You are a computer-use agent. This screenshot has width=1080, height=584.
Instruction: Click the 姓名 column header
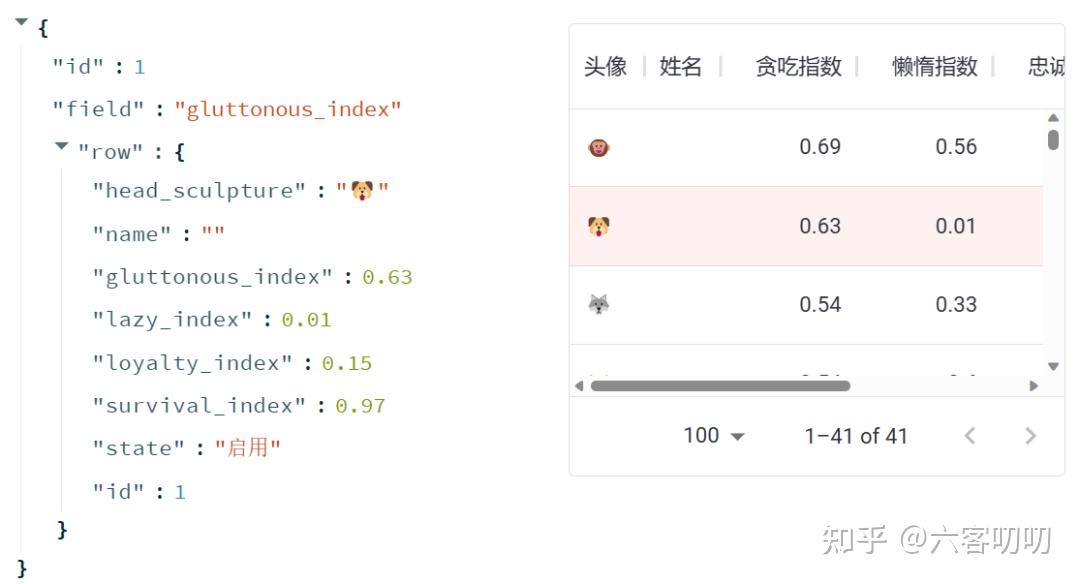tap(681, 67)
